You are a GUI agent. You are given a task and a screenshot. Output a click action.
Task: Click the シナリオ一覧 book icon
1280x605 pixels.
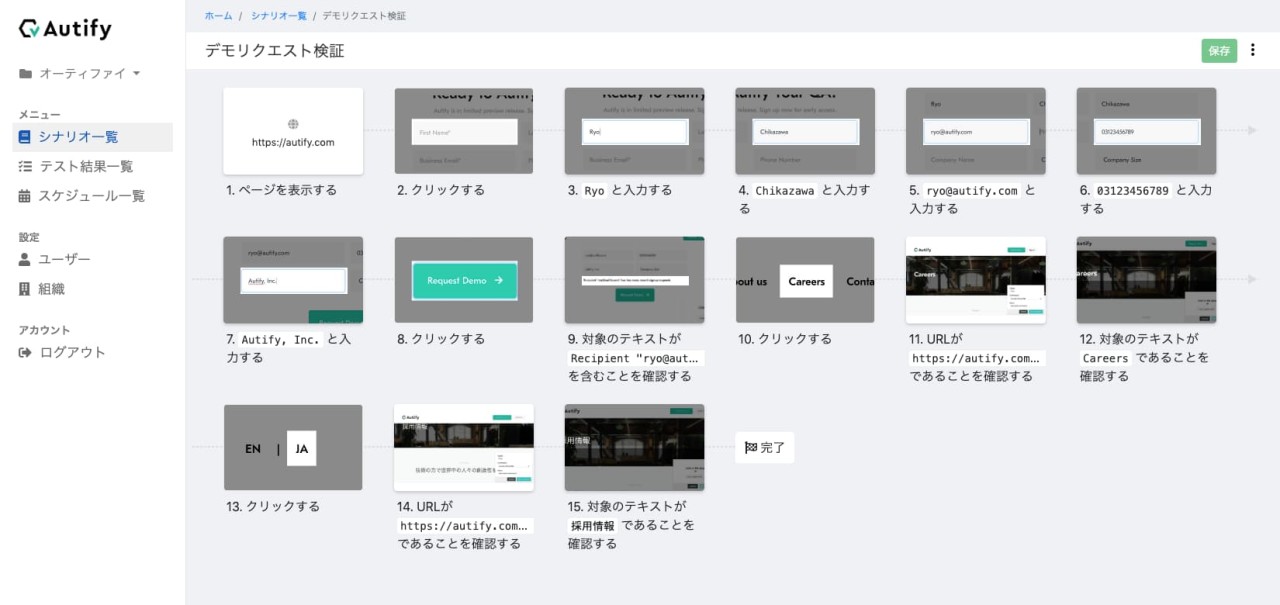[25, 137]
